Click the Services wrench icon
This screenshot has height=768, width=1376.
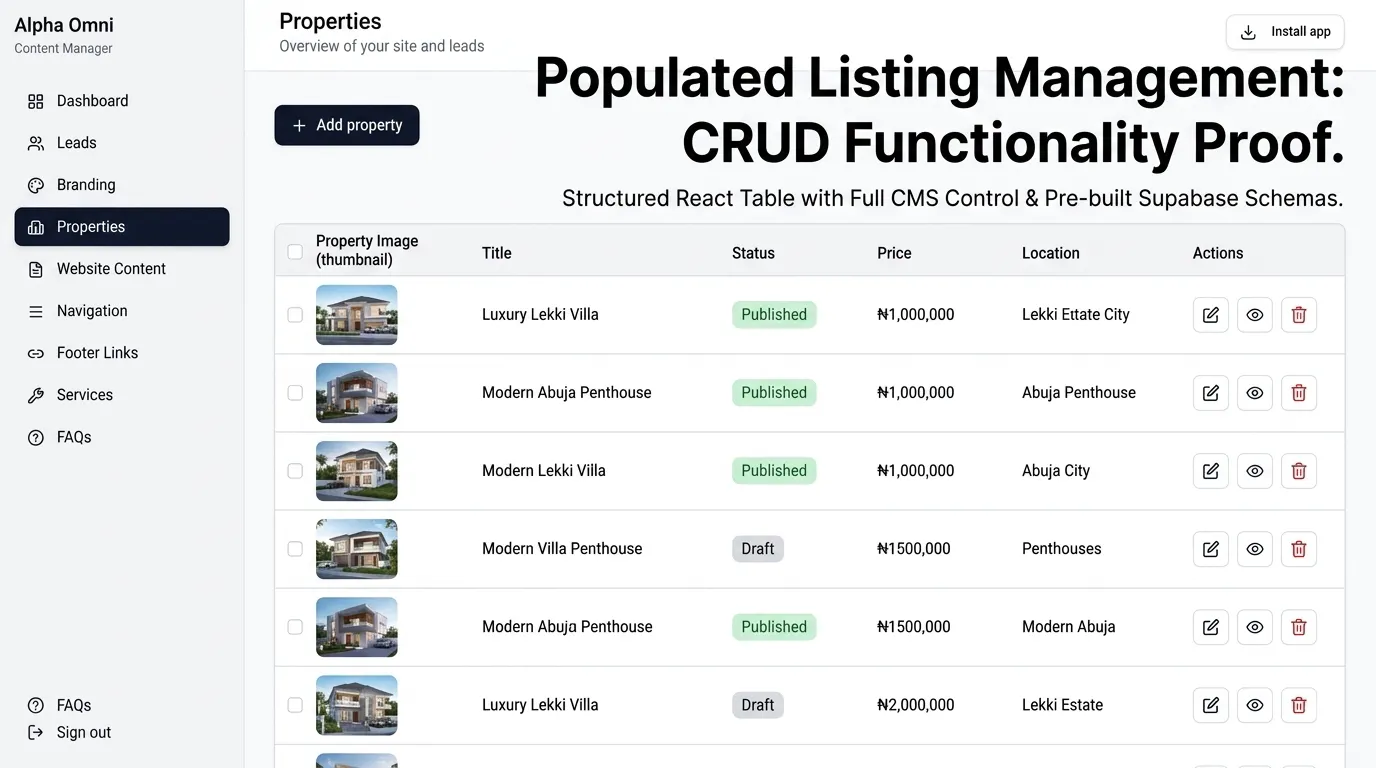tap(36, 395)
